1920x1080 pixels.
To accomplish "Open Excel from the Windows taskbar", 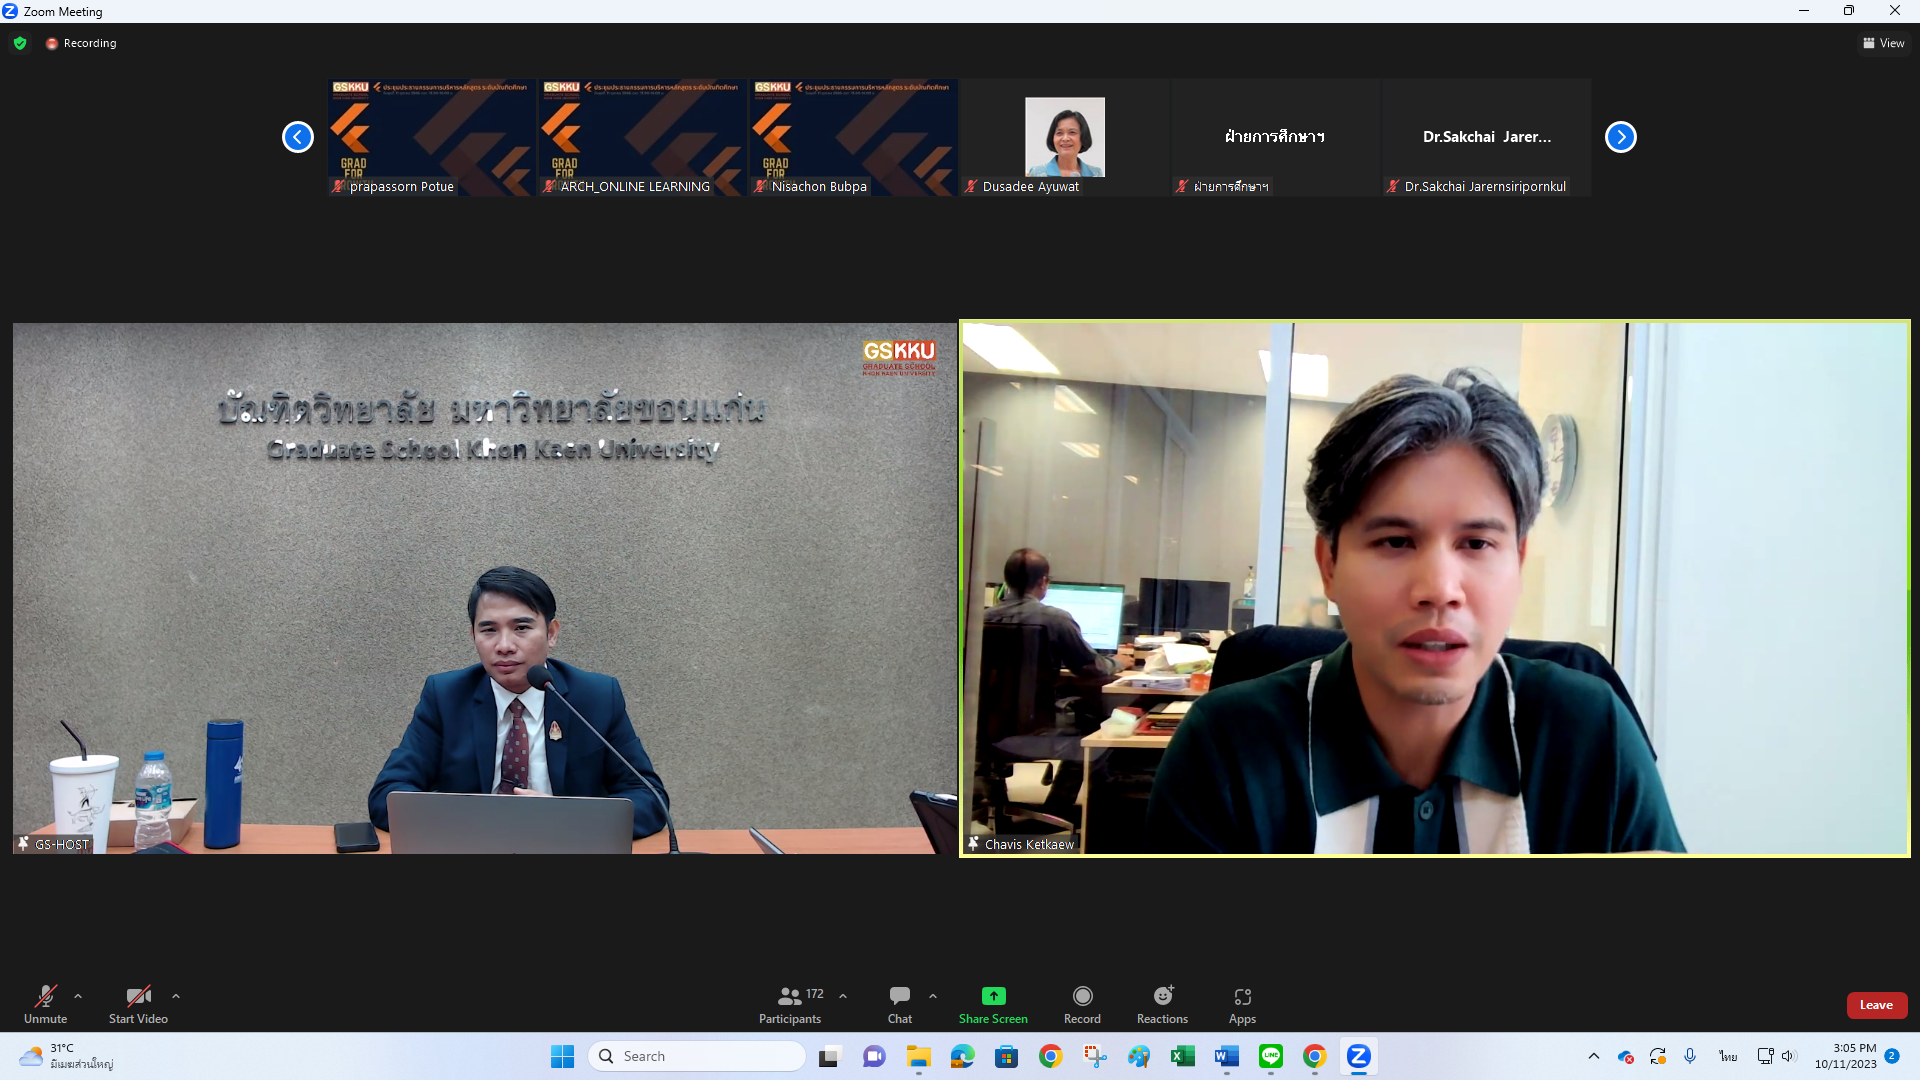I will point(1182,1056).
